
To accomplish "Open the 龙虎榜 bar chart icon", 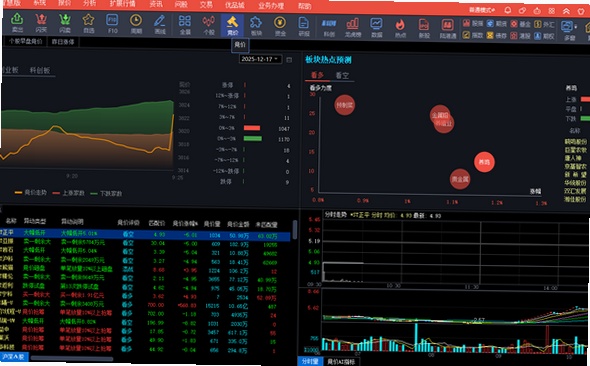I will (352, 27).
